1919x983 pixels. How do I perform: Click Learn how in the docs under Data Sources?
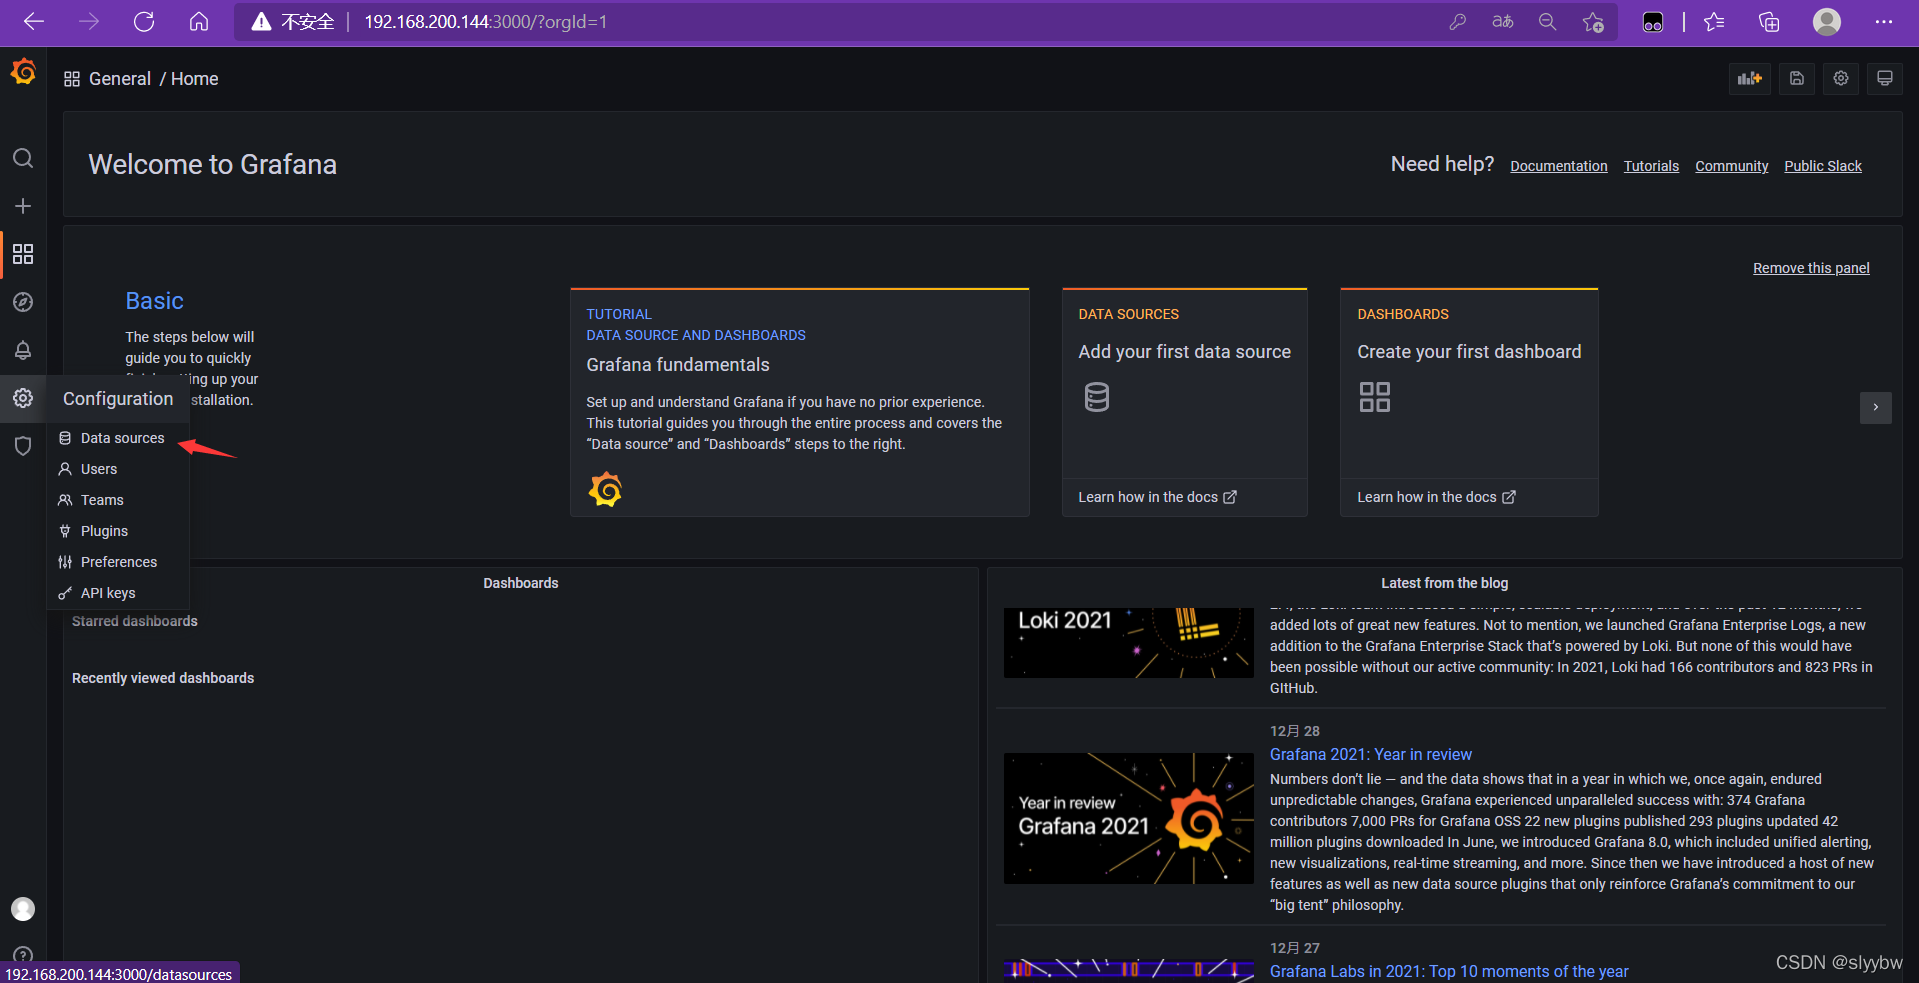pyautogui.click(x=1157, y=497)
